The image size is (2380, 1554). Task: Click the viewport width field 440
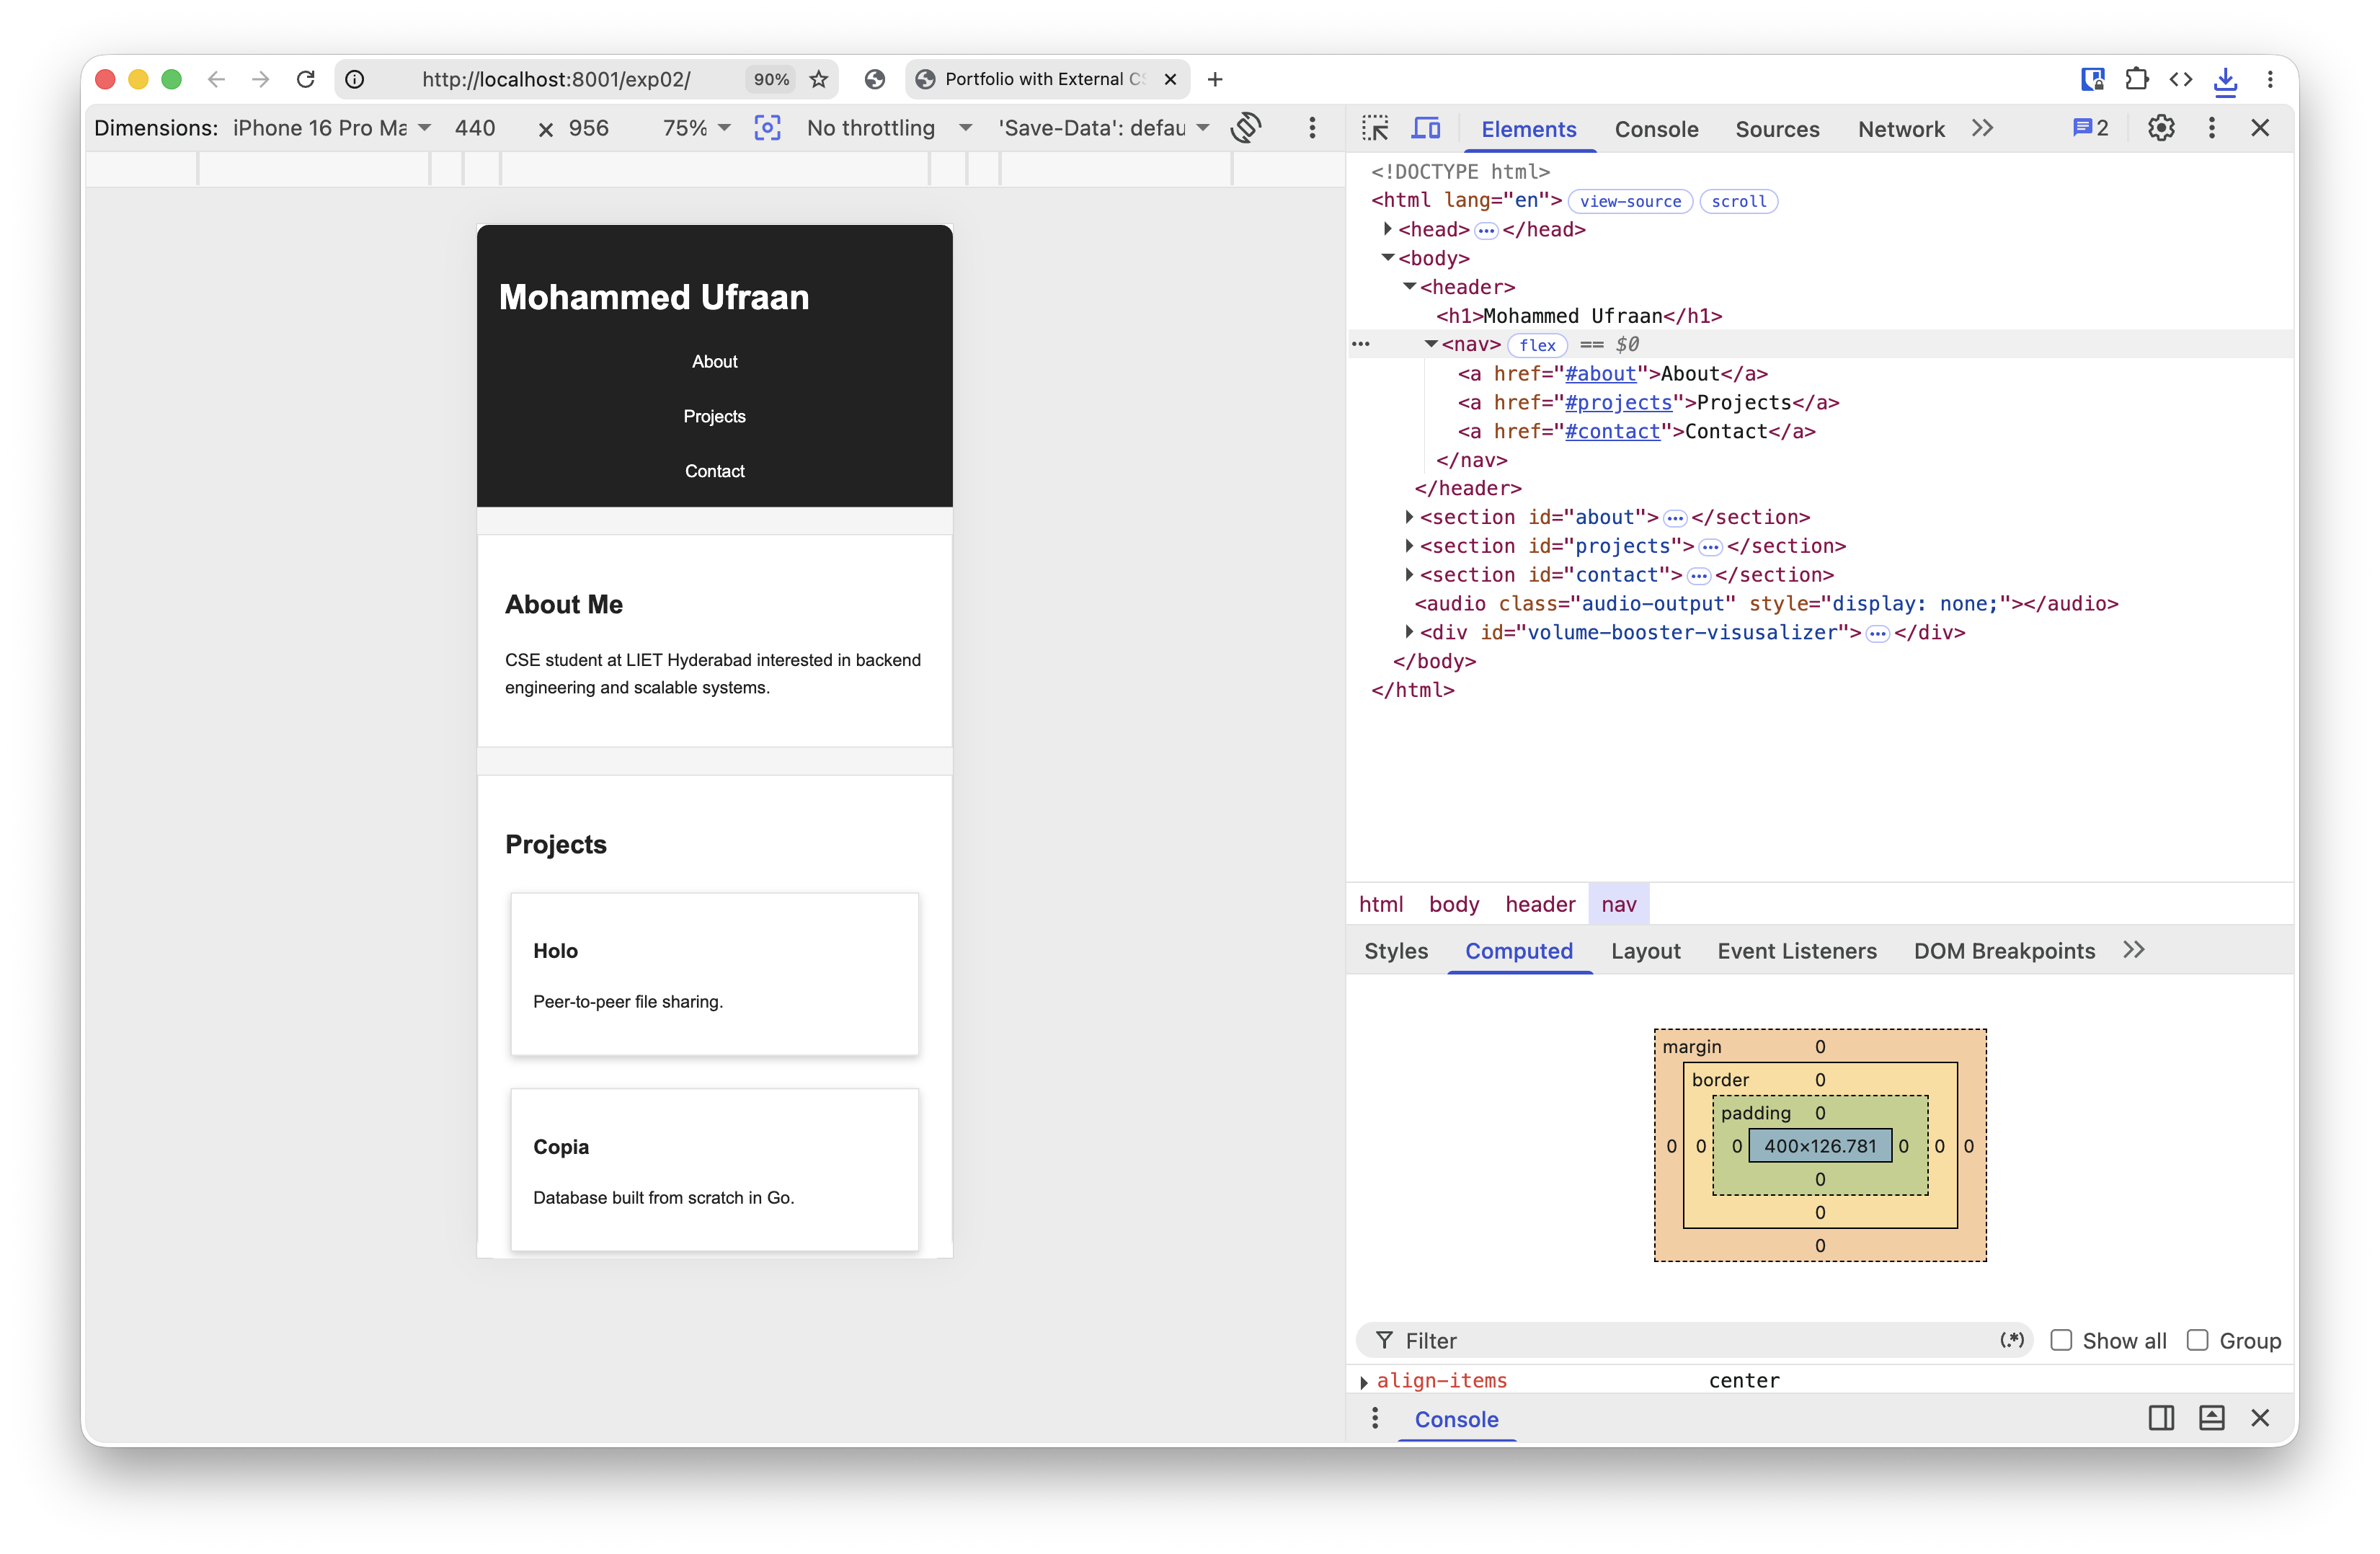point(476,128)
